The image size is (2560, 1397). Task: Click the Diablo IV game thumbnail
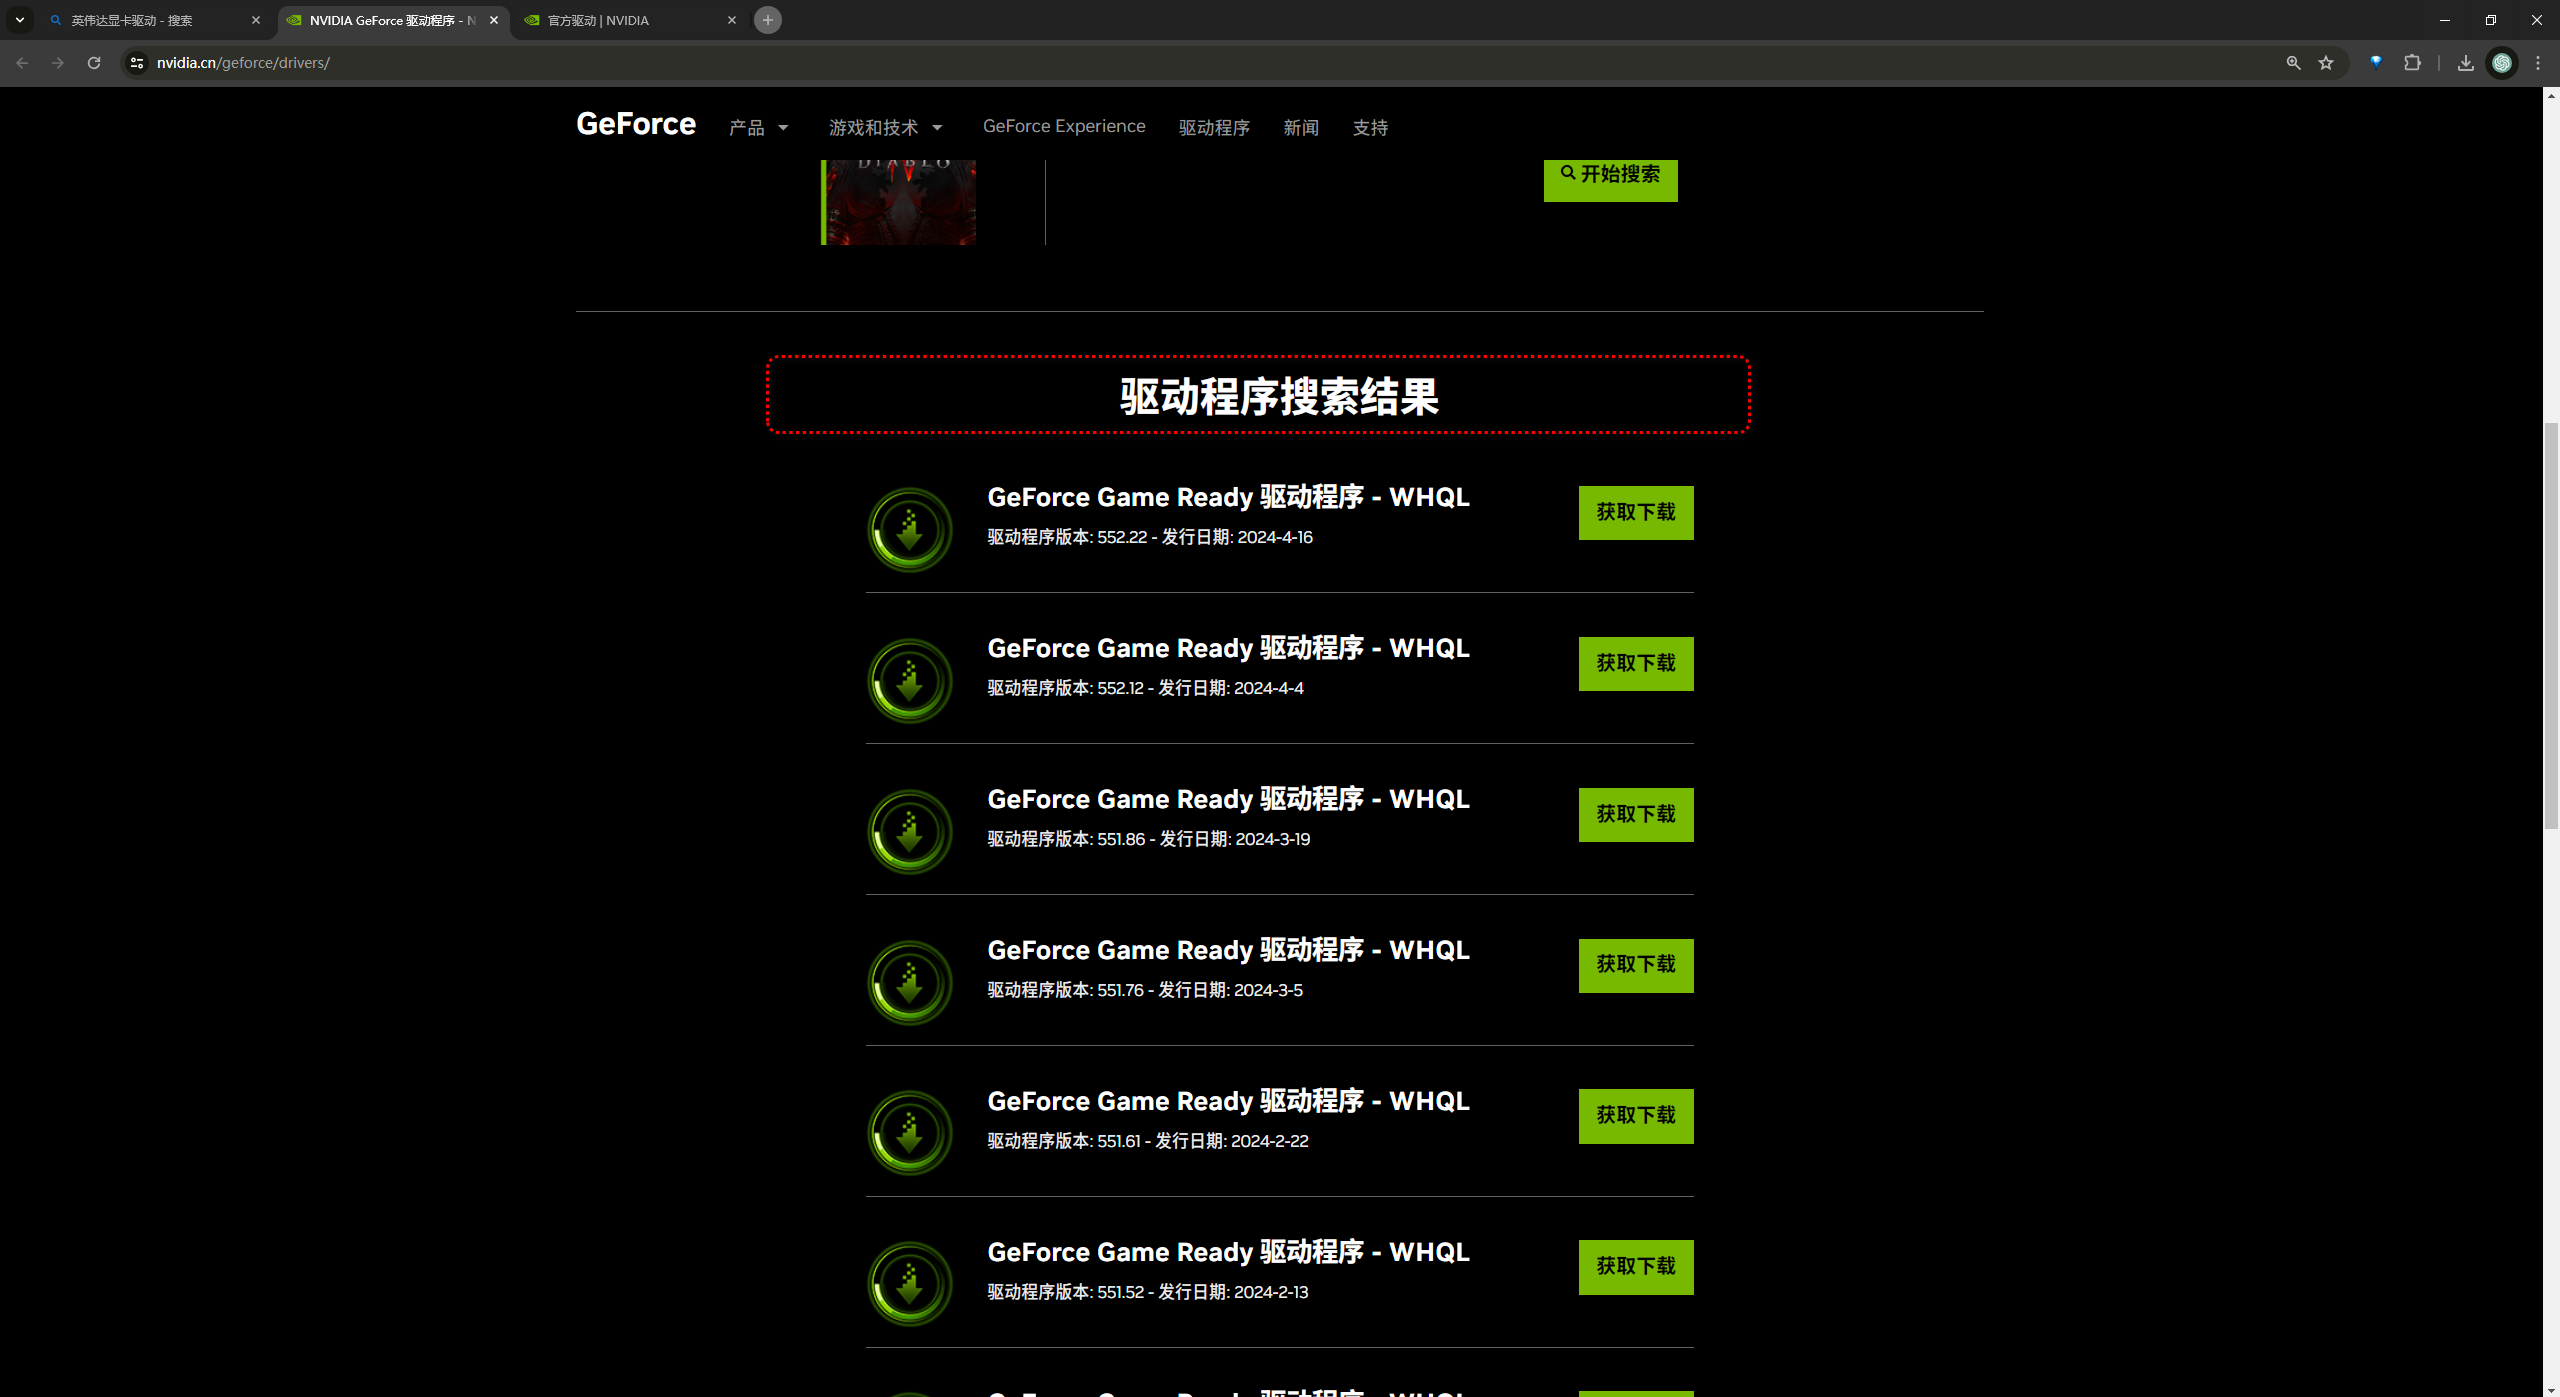pos(899,202)
